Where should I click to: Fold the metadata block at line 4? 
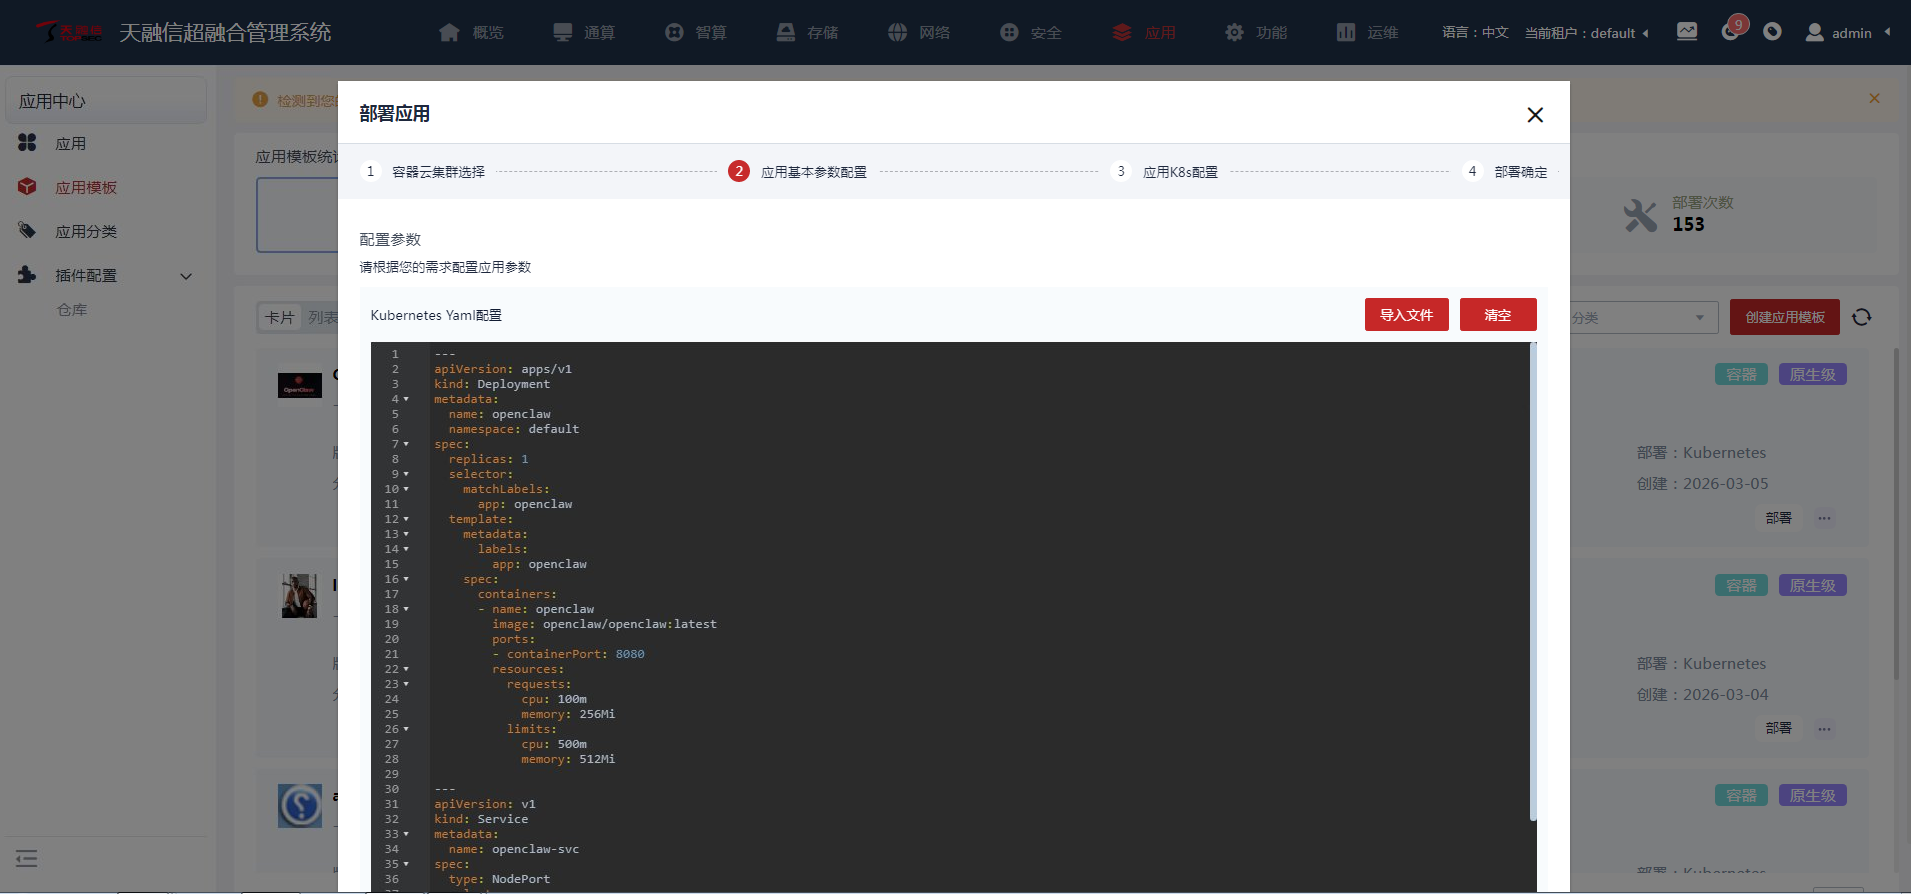pyautogui.click(x=406, y=400)
